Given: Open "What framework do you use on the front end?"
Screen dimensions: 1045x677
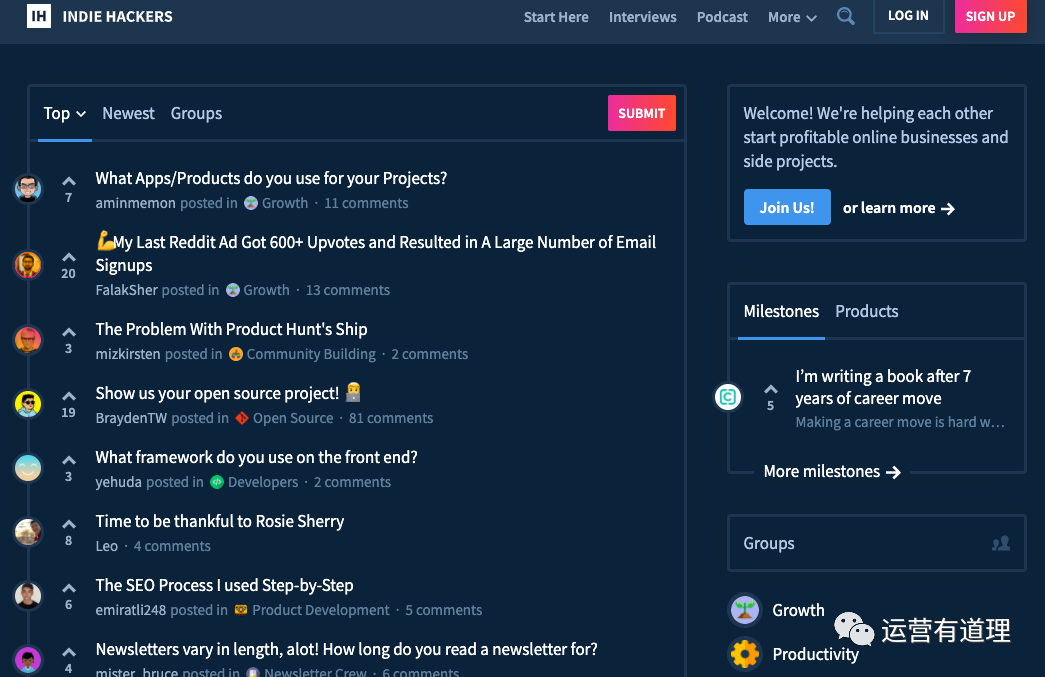Looking at the screenshot, I should coord(257,457).
